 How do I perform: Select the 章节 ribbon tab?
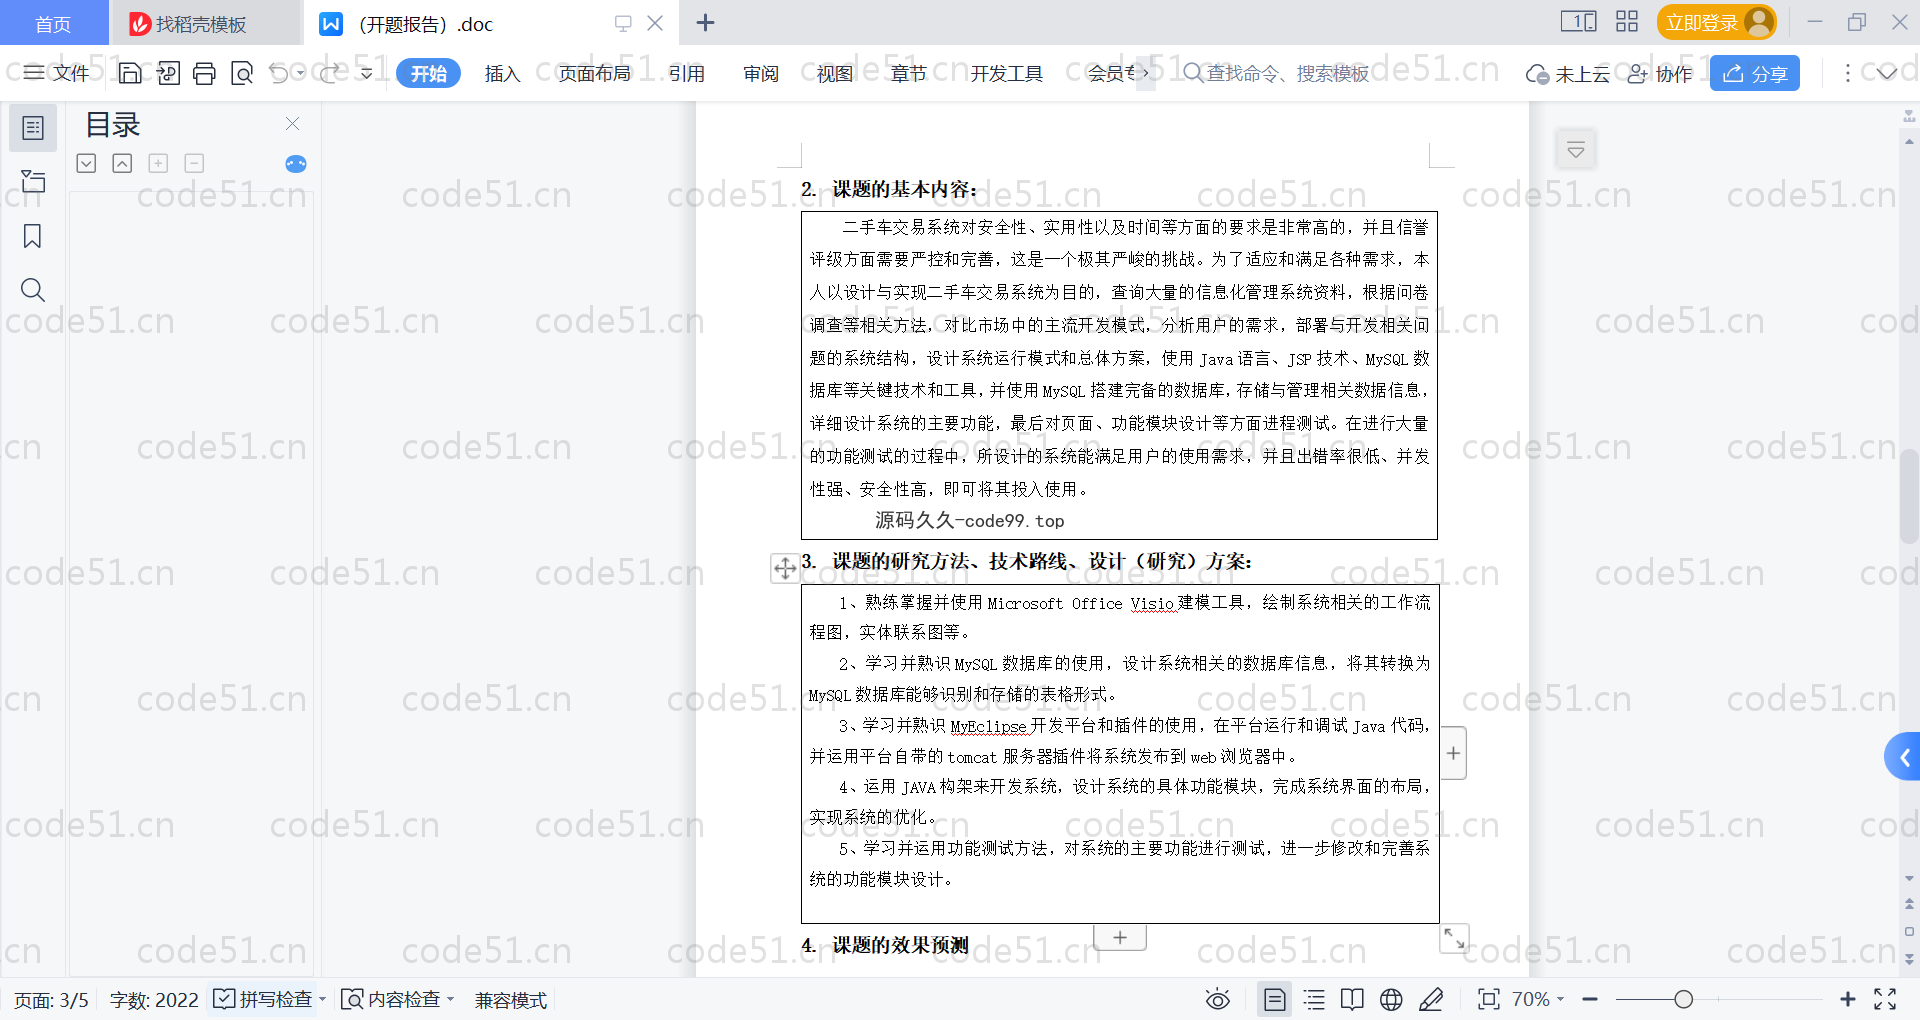[x=908, y=73]
